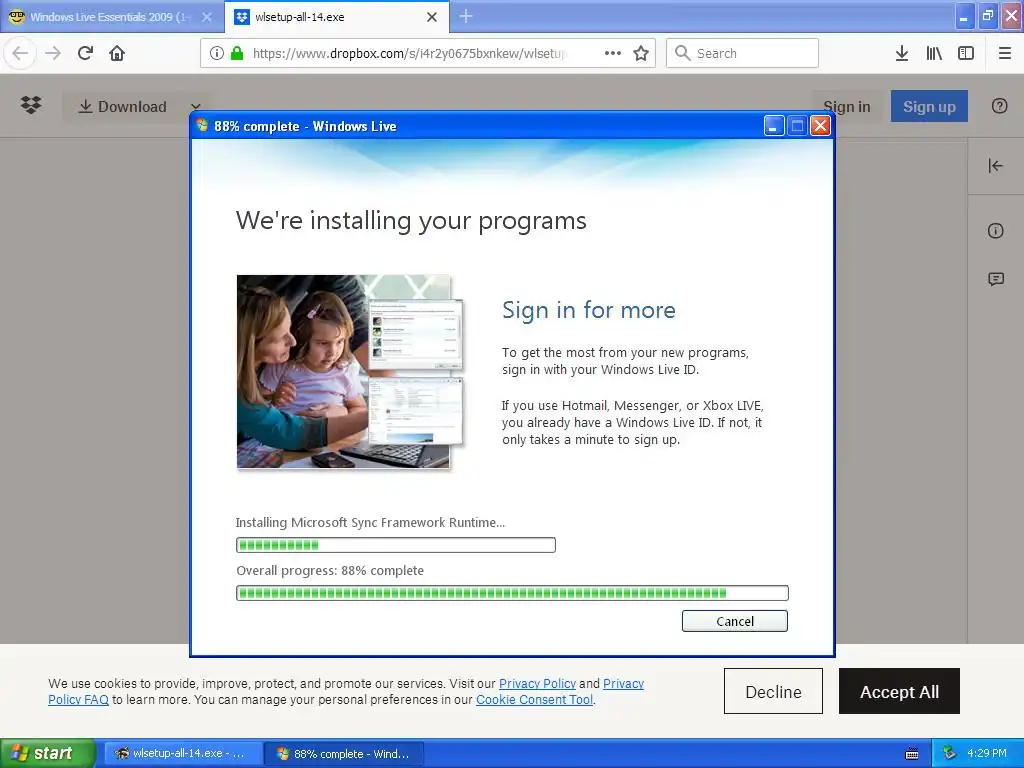Click 'Installing Microsoft Sync Framework Runtime...' text
Viewport: 1024px width, 768px height.
pos(370,522)
